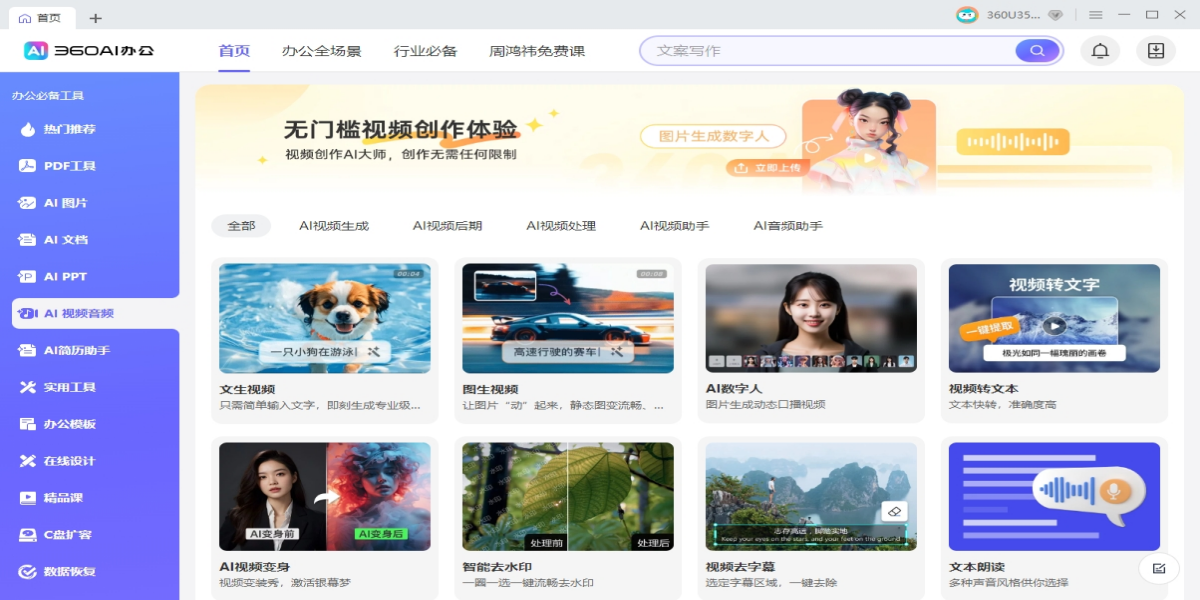This screenshot has width=1200, height=600.
Task: Click 图片生成数字人 banner button
Action: click(713, 137)
